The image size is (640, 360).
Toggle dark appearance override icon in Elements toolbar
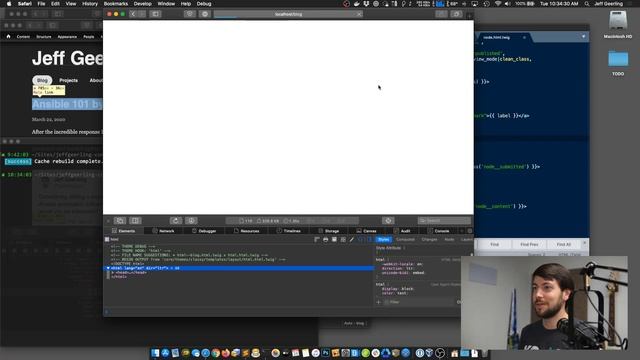pyautogui.click(x=334, y=240)
